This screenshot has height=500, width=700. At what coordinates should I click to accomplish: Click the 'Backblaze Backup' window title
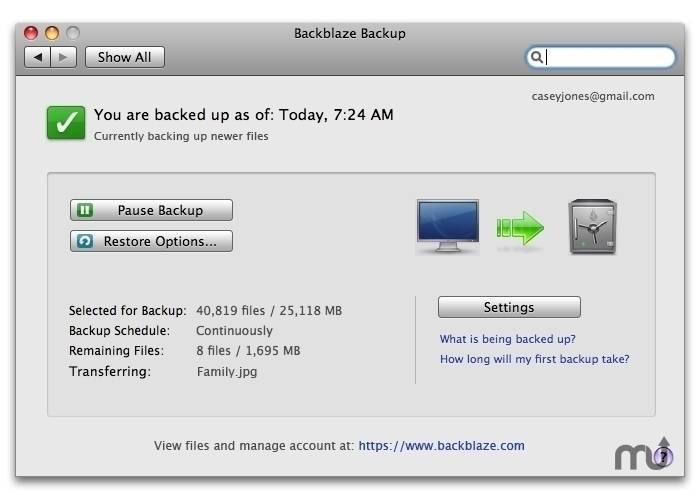tap(350, 33)
